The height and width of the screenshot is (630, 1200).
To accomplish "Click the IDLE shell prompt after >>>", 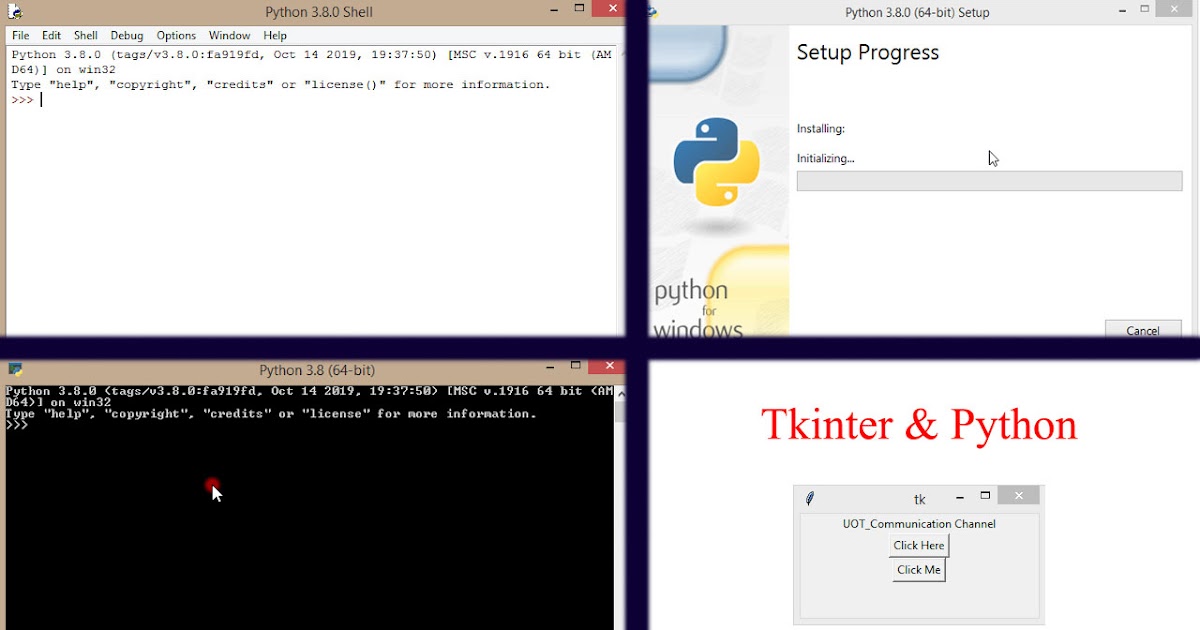I will (40, 99).
